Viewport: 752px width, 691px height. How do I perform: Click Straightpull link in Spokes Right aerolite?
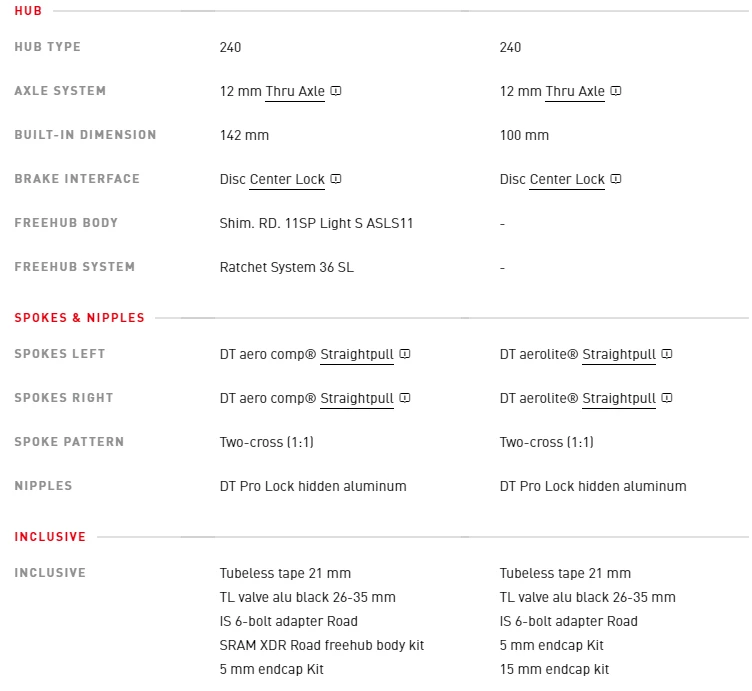[619, 398]
